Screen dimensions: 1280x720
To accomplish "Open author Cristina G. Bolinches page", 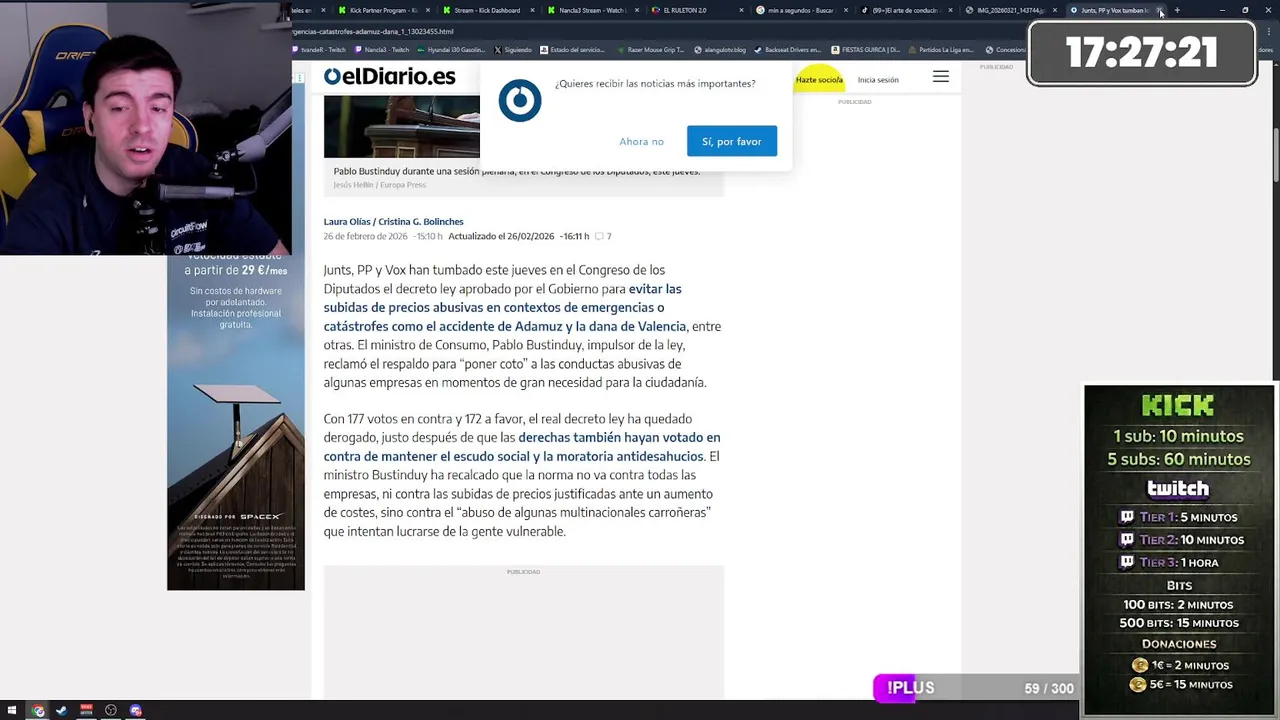I will pos(421,221).
